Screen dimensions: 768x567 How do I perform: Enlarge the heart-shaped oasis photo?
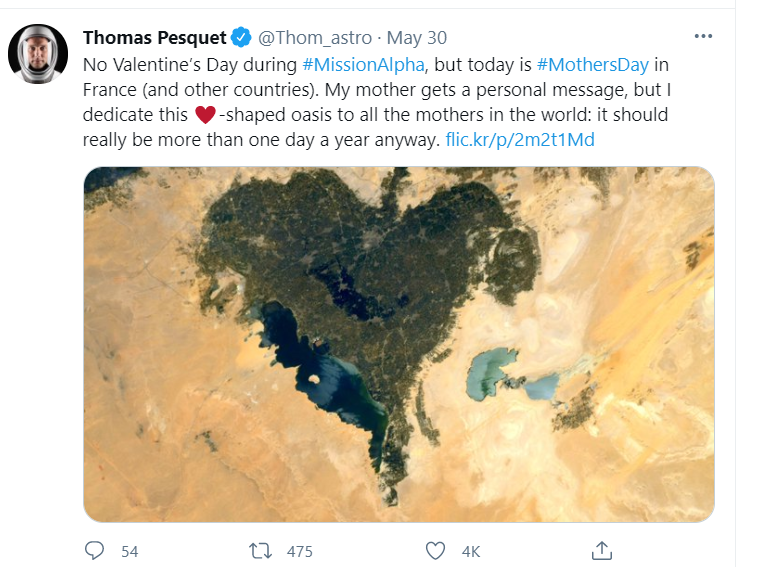coord(398,344)
